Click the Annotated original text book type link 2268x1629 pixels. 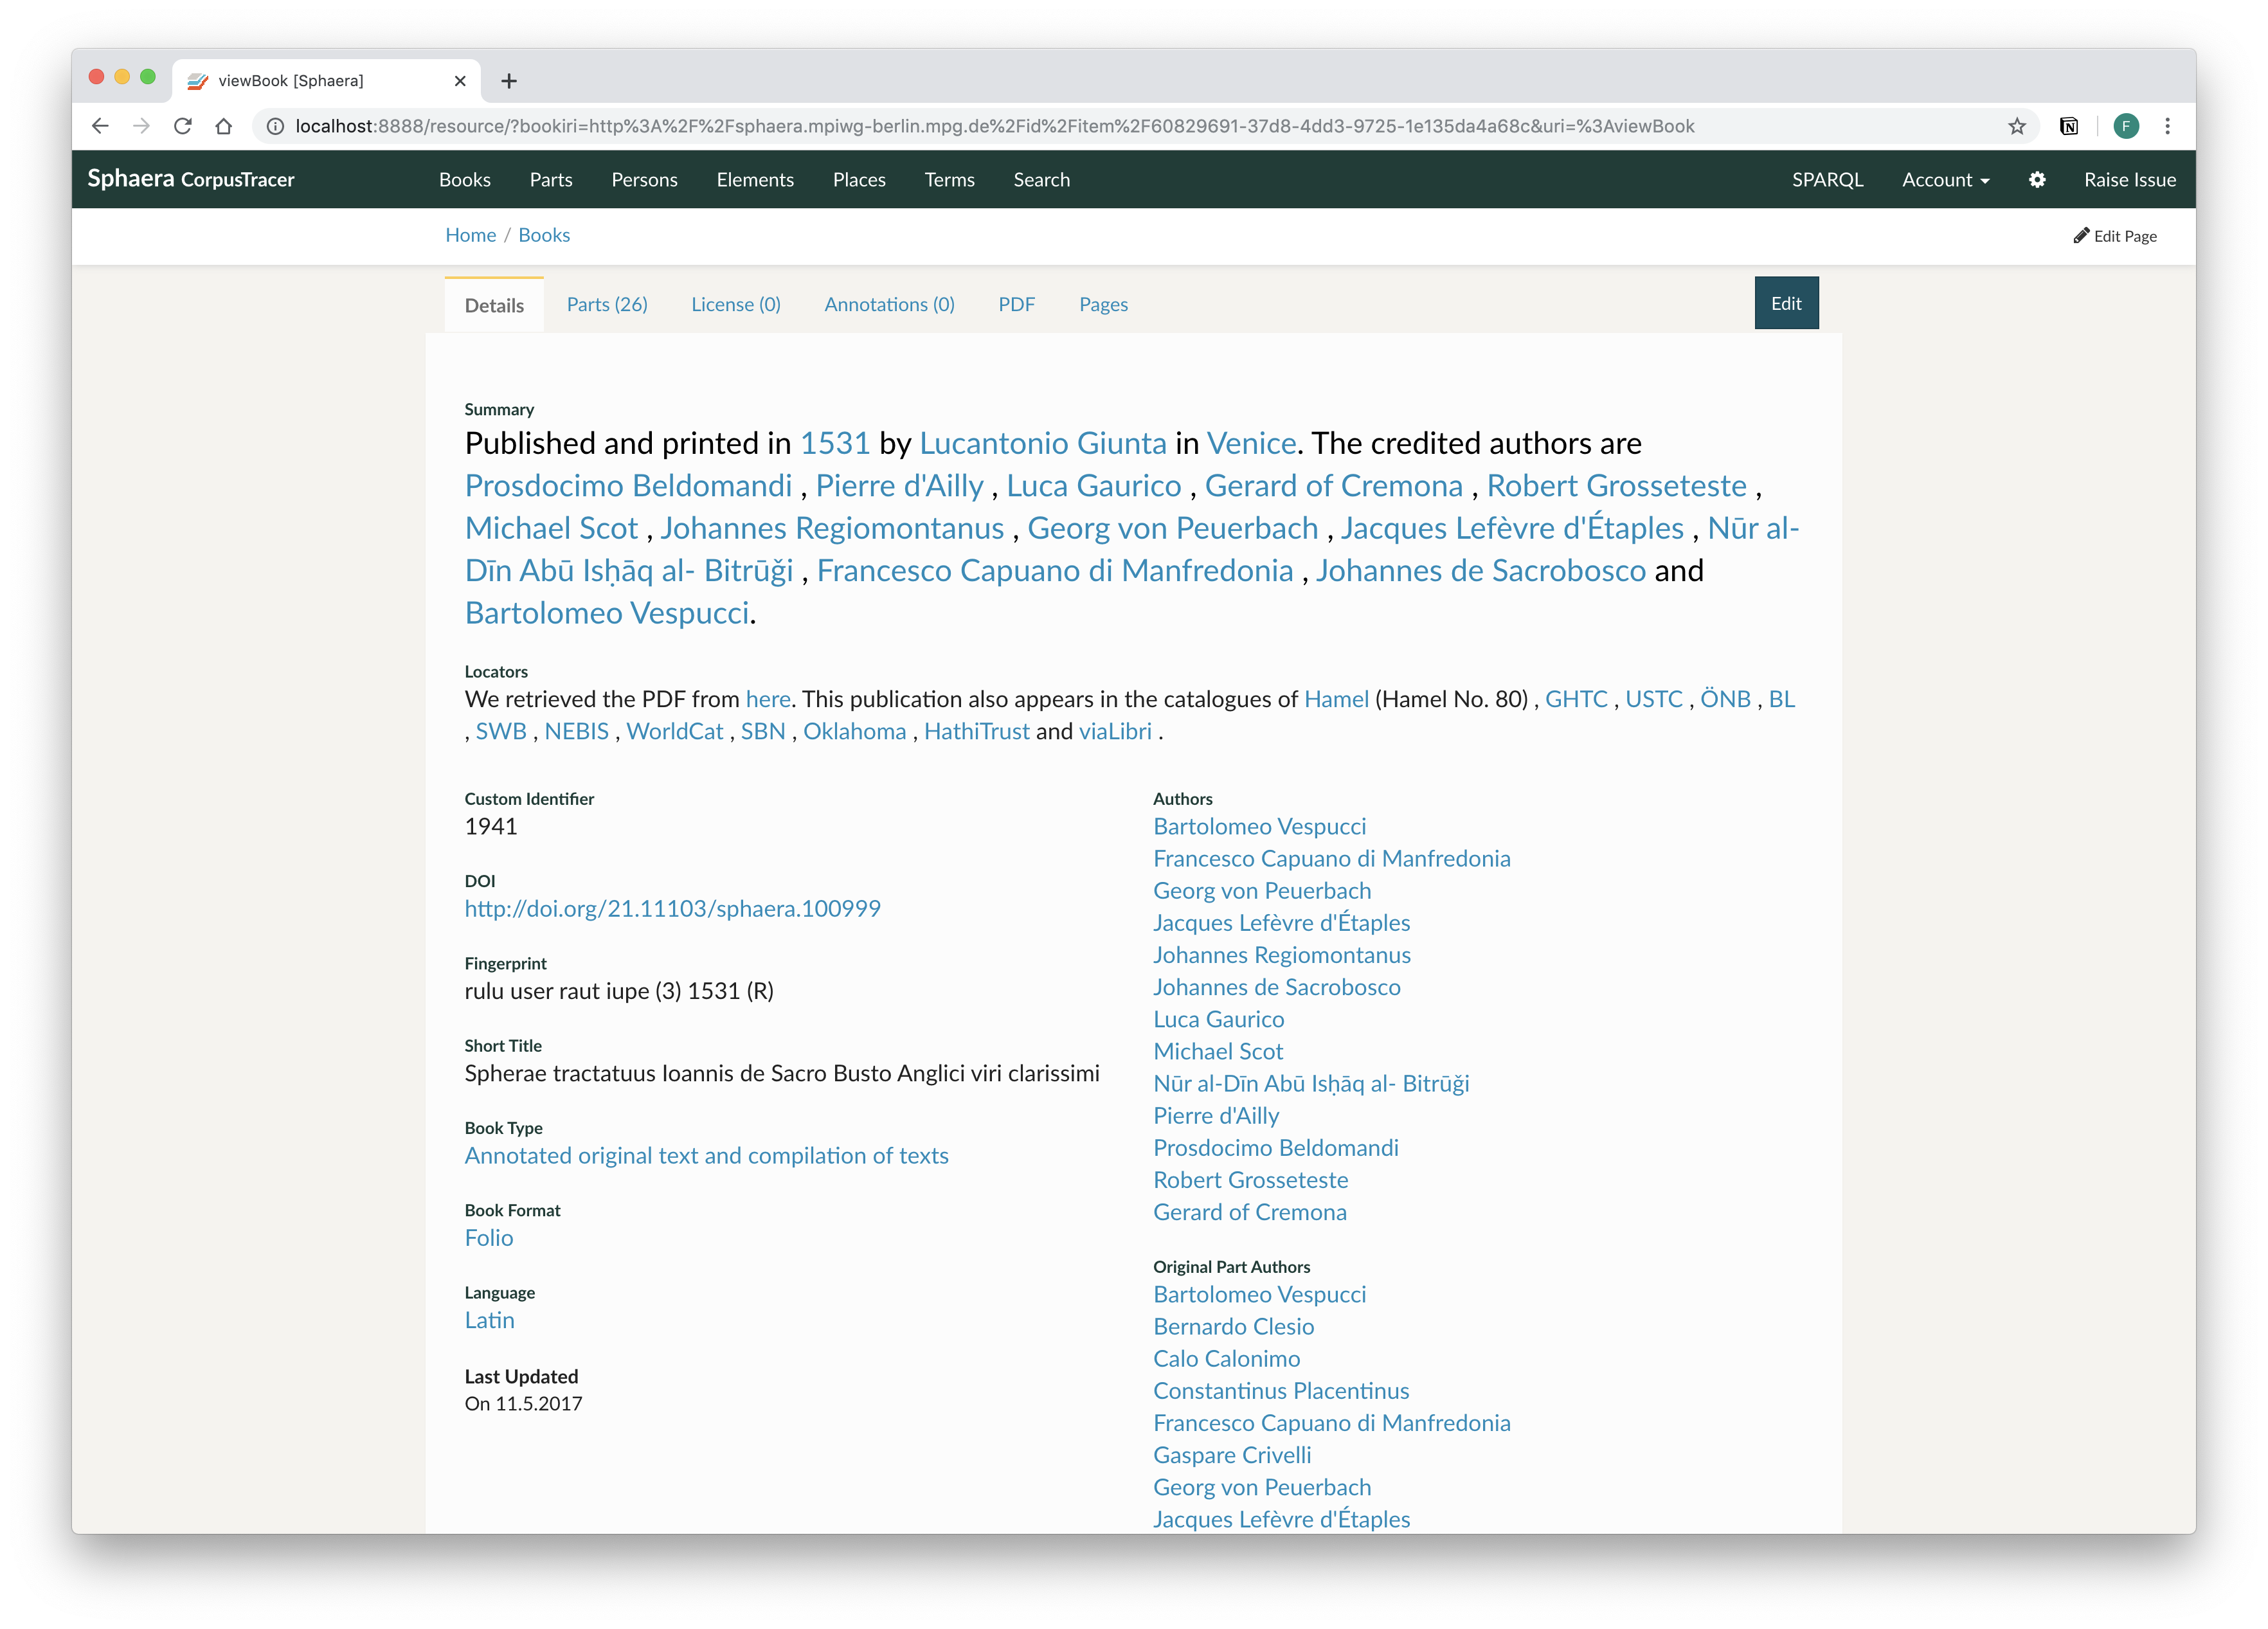707,1155
